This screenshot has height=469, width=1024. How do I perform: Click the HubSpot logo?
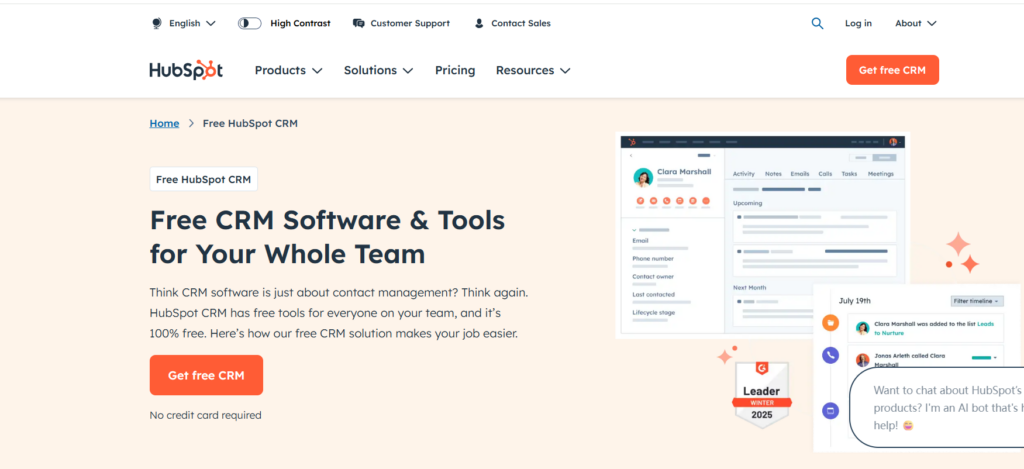[186, 70]
